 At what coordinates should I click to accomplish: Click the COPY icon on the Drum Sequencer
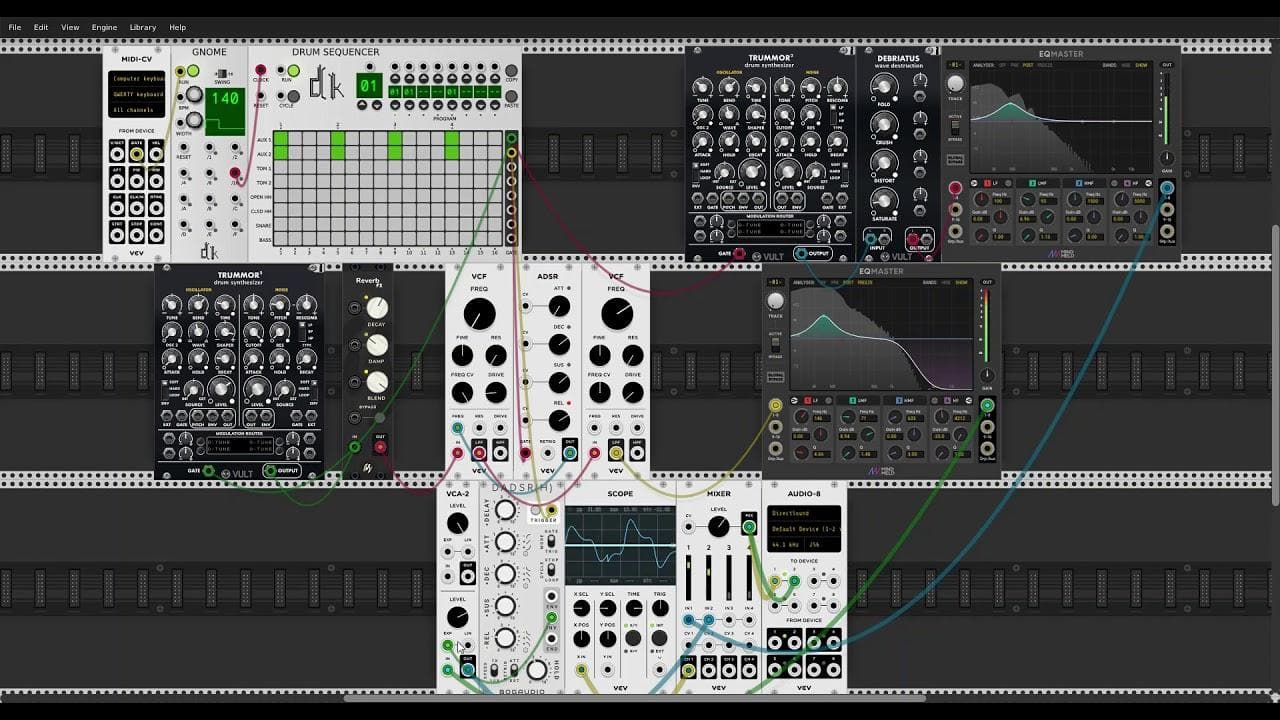tap(511, 70)
